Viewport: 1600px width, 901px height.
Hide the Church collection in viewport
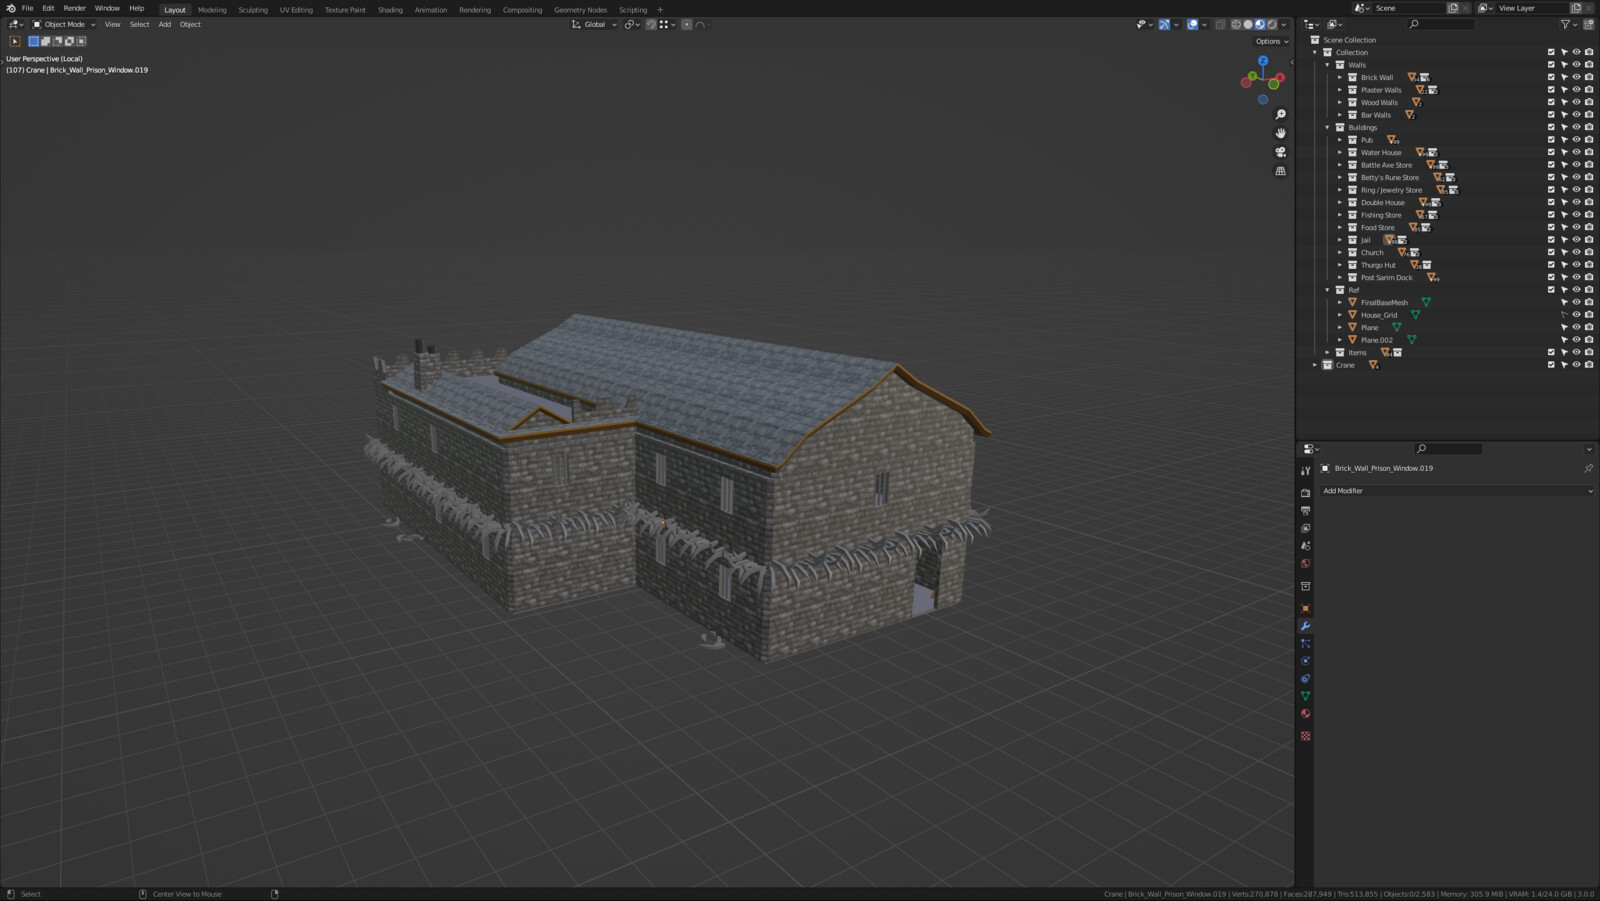point(1576,252)
